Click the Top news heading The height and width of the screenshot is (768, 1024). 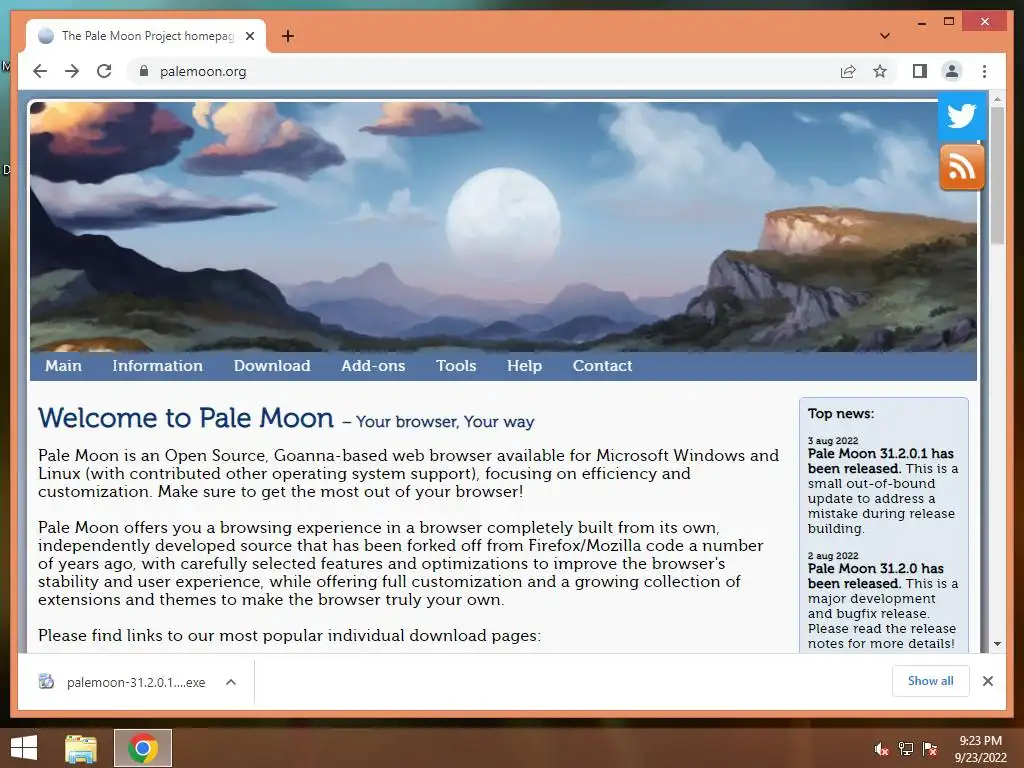[840, 413]
